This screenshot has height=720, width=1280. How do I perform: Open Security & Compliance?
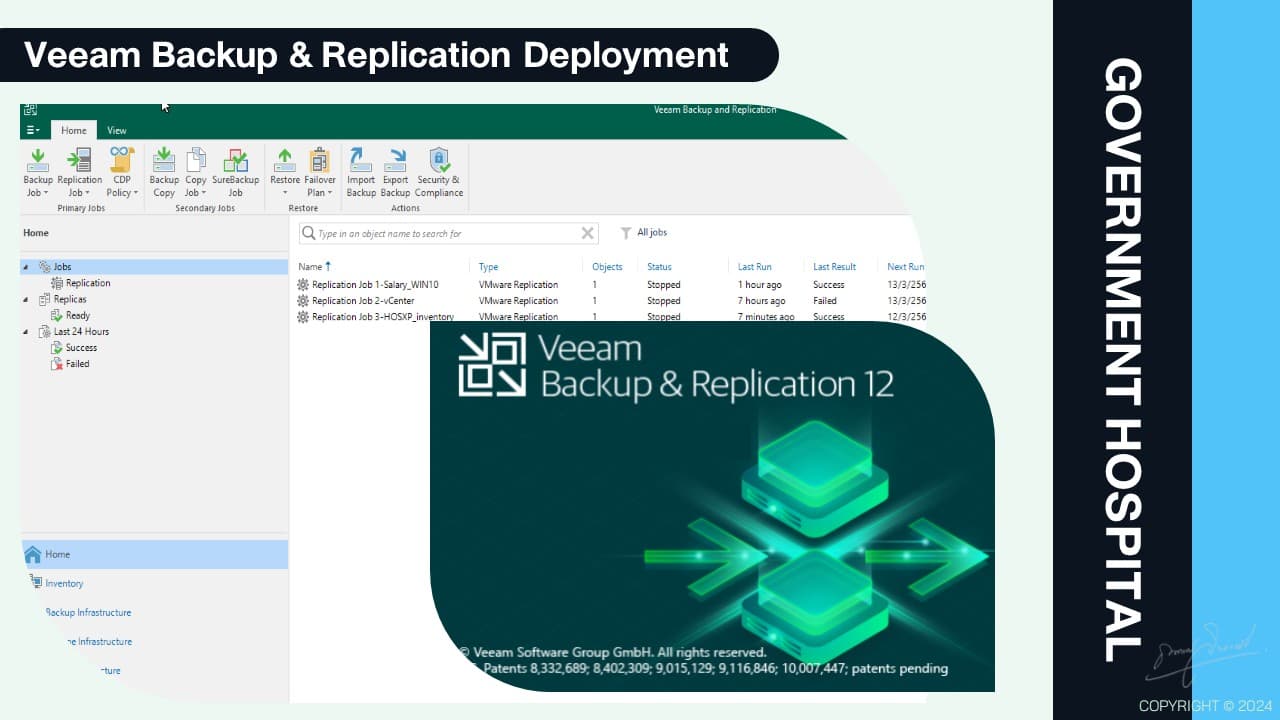tap(439, 172)
